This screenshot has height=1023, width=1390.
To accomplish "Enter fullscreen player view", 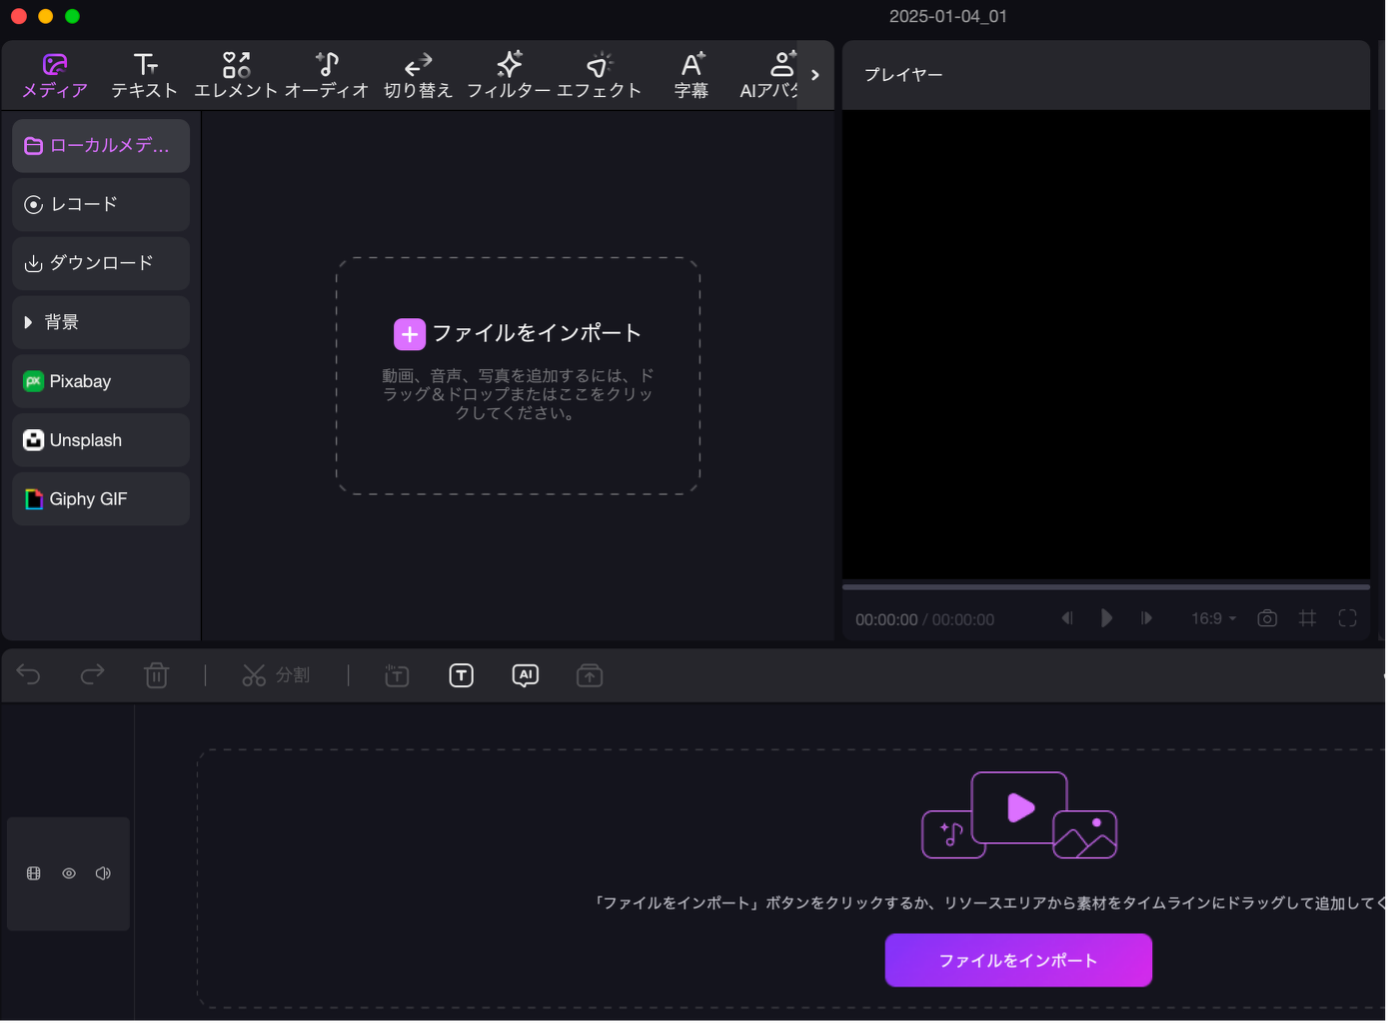I will pos(1347,619).
